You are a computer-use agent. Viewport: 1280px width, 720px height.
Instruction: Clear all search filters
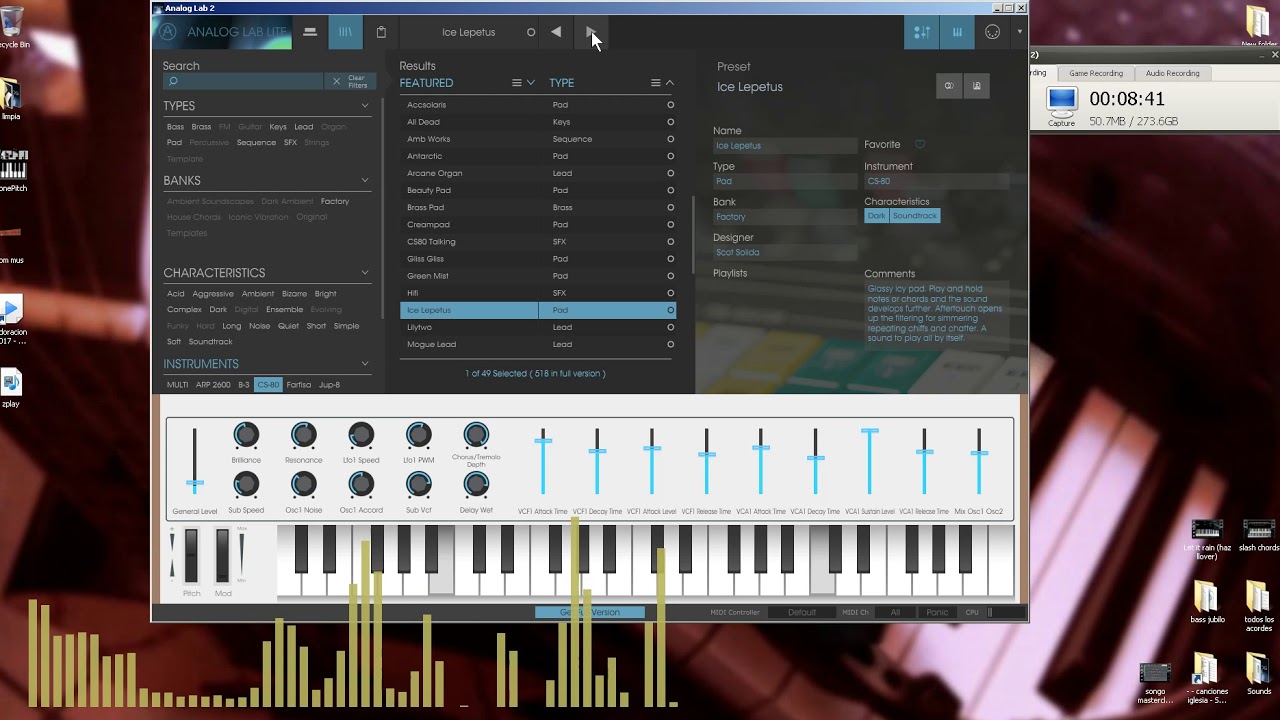tap(350, 82)
